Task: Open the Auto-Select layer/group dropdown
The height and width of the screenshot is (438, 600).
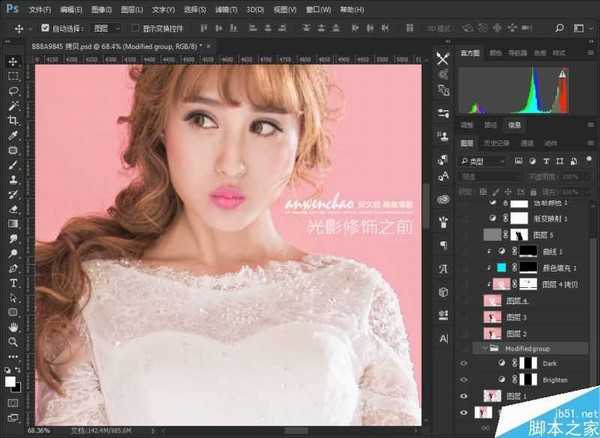Action: [107, 28]
